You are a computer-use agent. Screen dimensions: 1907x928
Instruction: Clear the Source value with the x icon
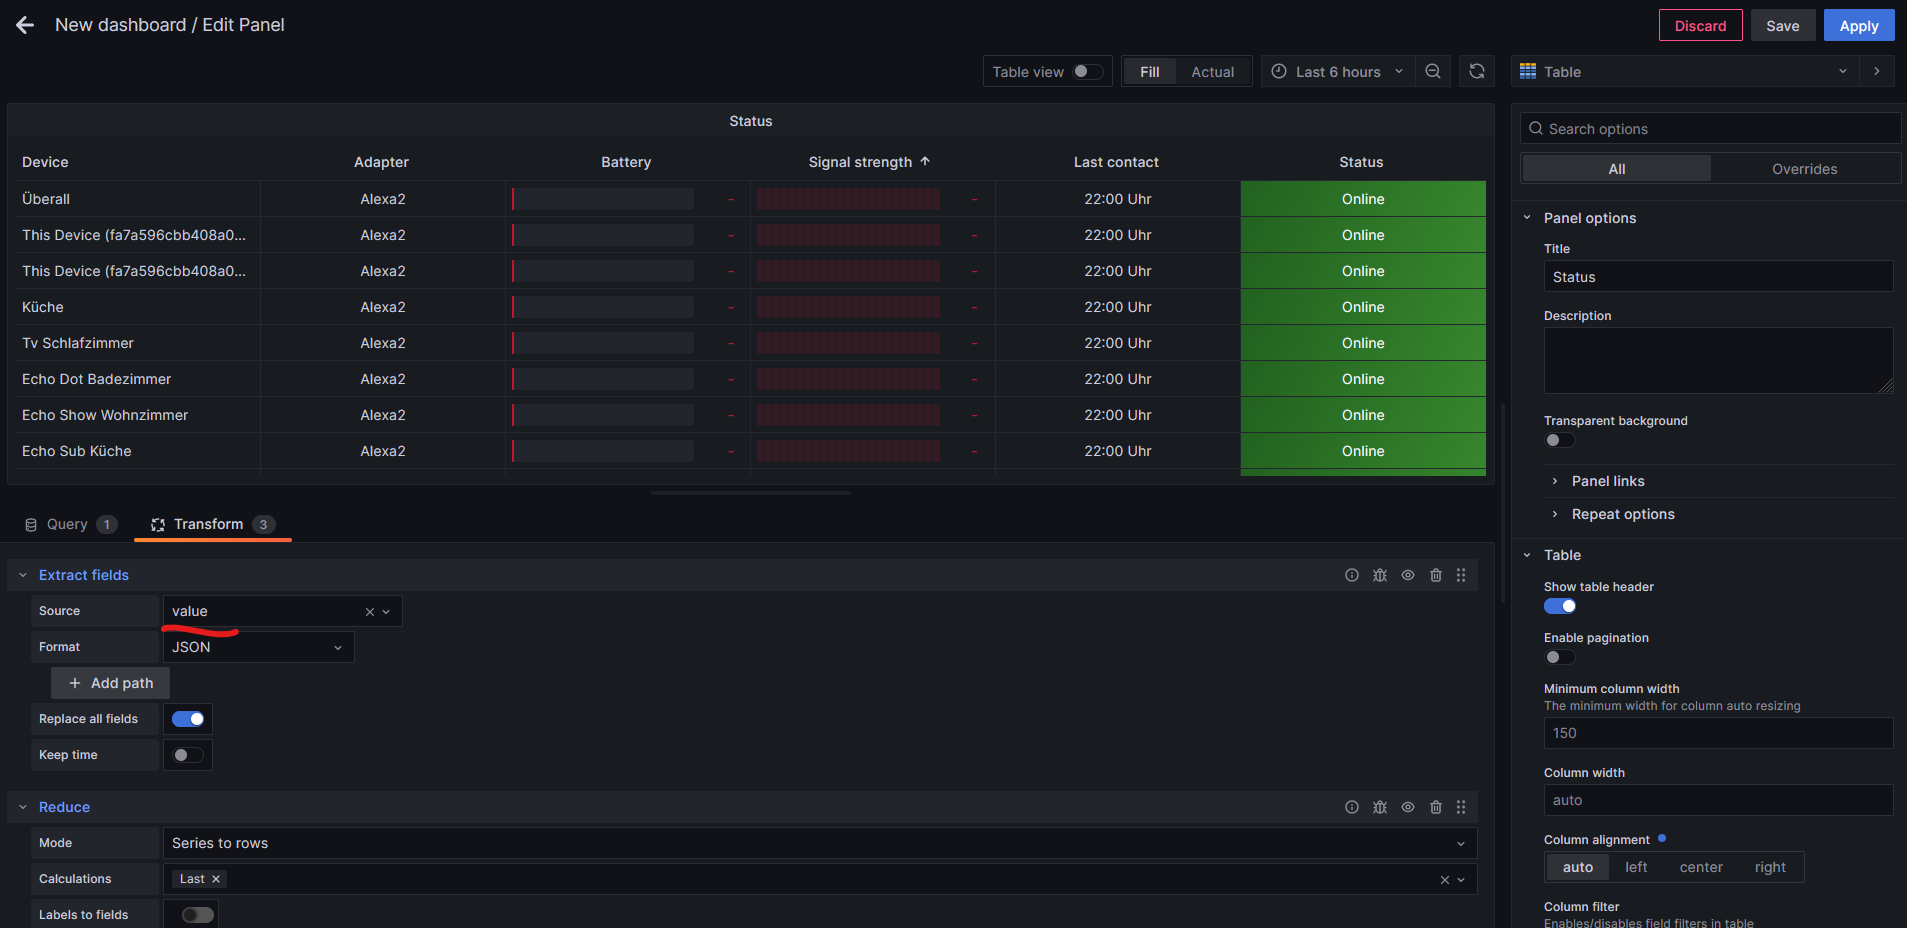coord(370,612)
